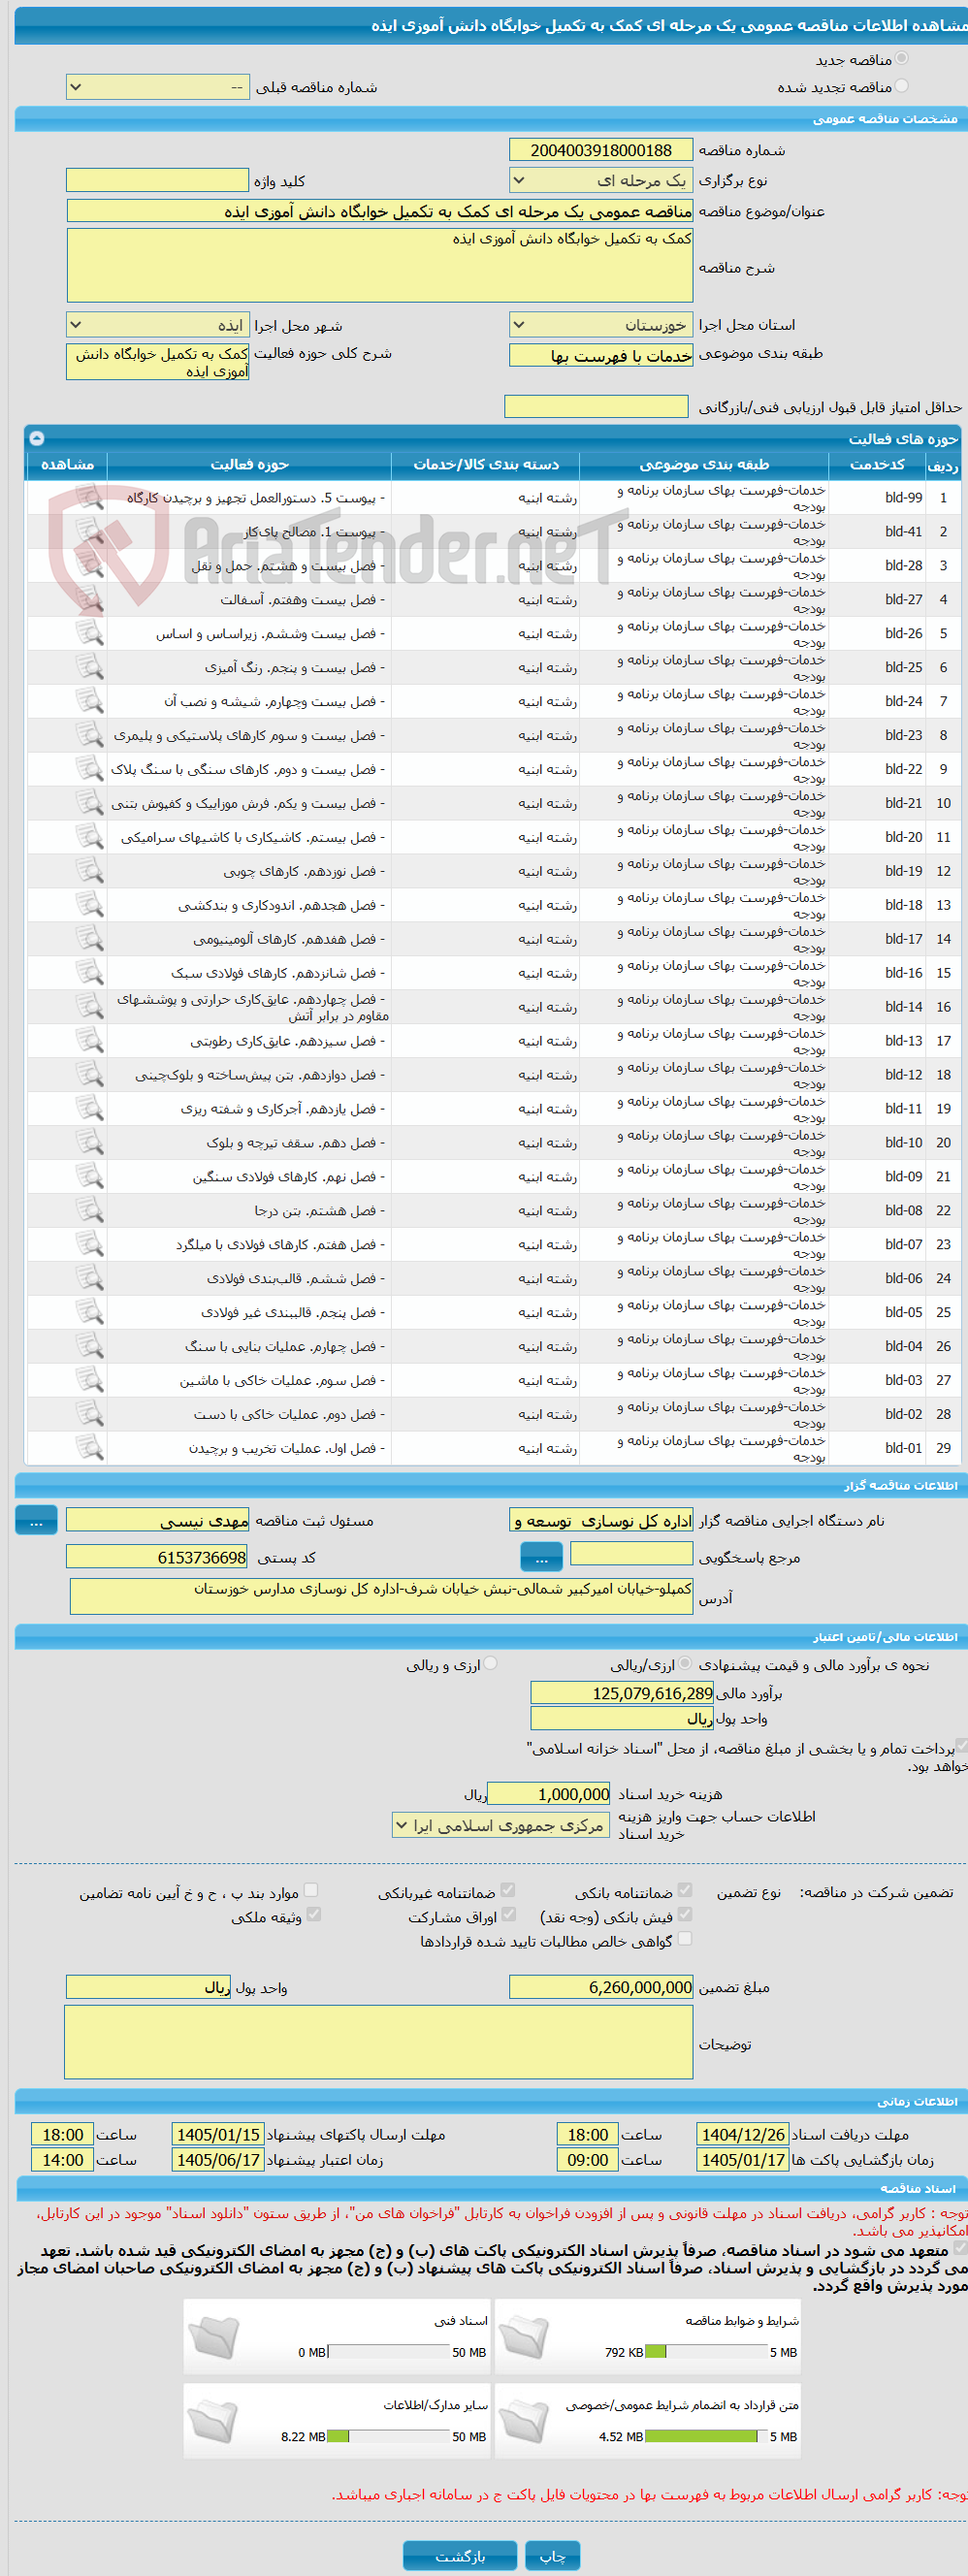Click the ellipsis button next to مسئول ثبت مناقصه
The width and height of the screenshot is (968, 2576).
point(36,1520)
